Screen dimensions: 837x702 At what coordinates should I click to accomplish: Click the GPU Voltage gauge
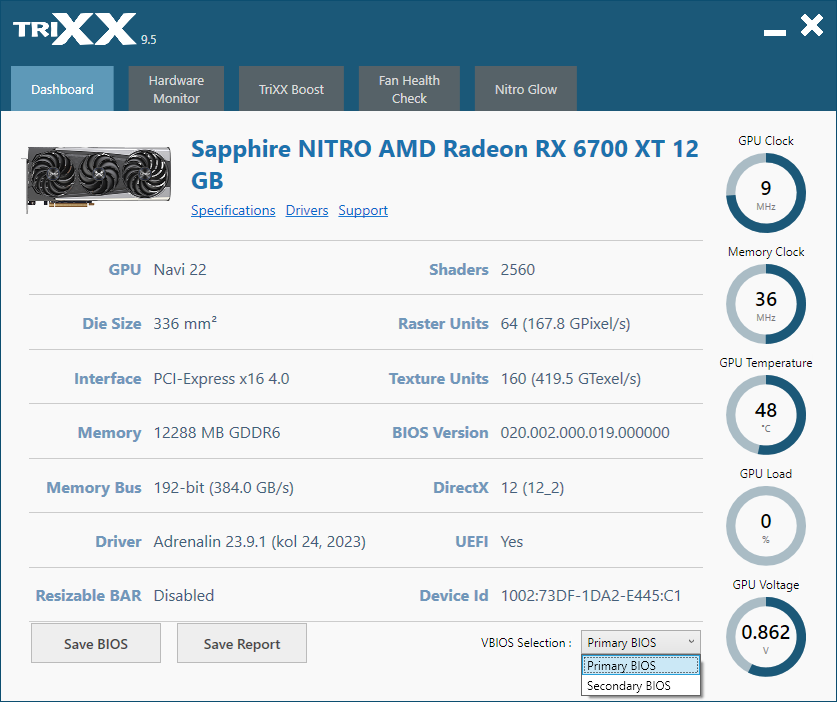(765, 637)
